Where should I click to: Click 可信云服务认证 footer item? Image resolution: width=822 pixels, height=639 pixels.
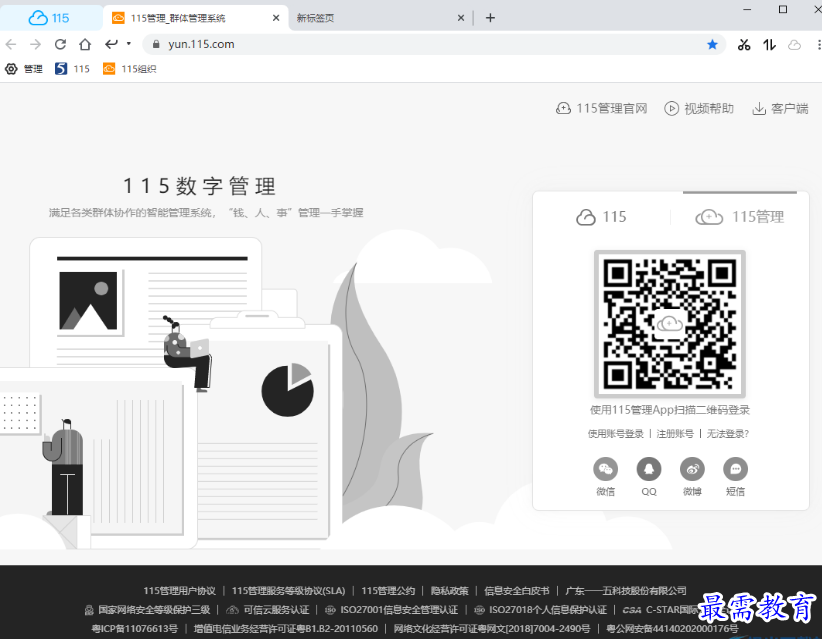[x=268, y=610]
